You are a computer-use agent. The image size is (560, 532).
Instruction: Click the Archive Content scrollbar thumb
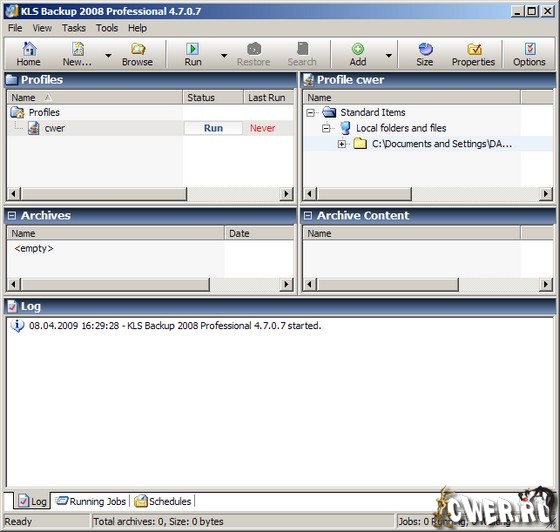388,285
